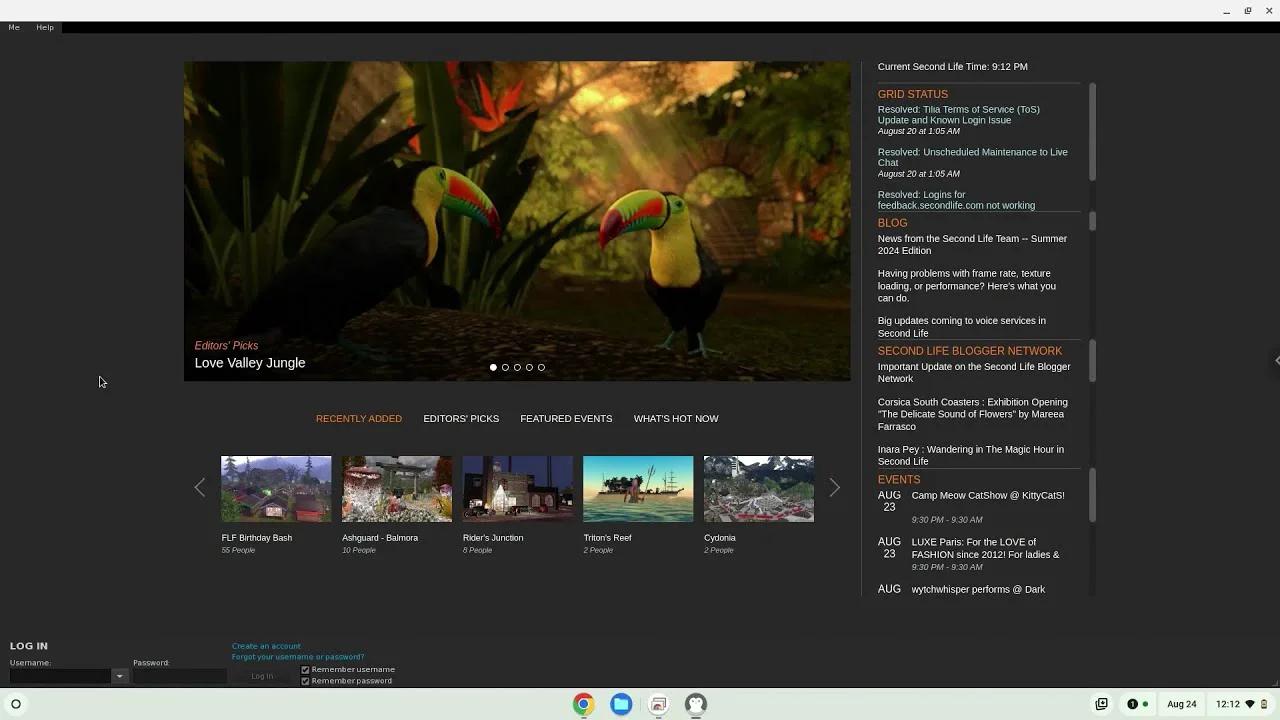Click the screen mirror icon in the status area

(1101, 704)
